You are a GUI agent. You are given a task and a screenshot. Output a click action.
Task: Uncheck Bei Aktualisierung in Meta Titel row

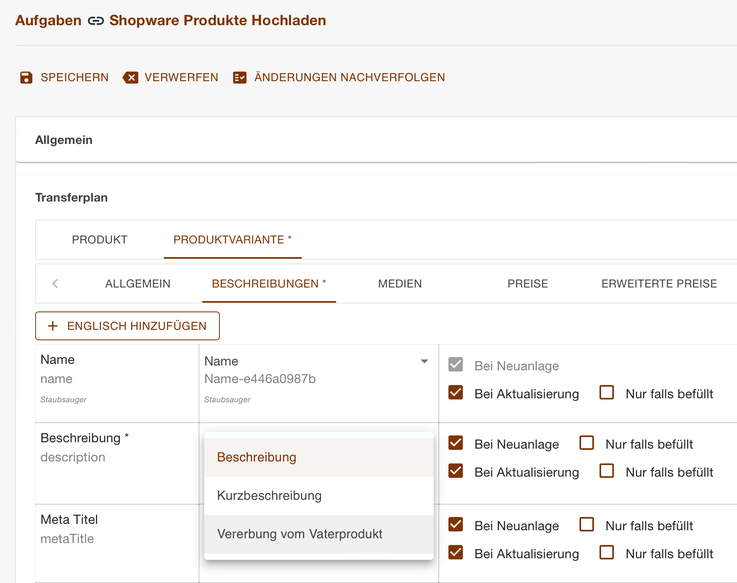[x=455, y=552]
